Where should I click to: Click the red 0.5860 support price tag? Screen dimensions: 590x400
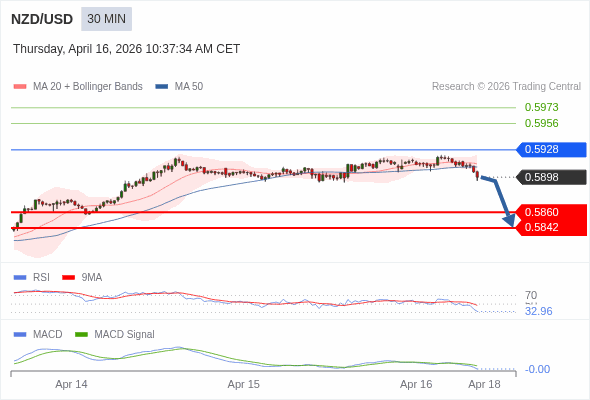click(x=551, y=212)
